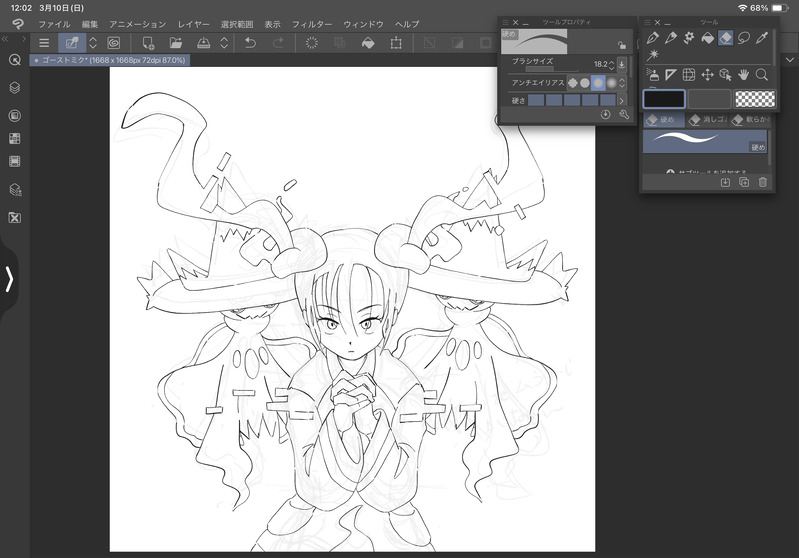
Task: Select the Pencil tool
Action: point(671,38)
